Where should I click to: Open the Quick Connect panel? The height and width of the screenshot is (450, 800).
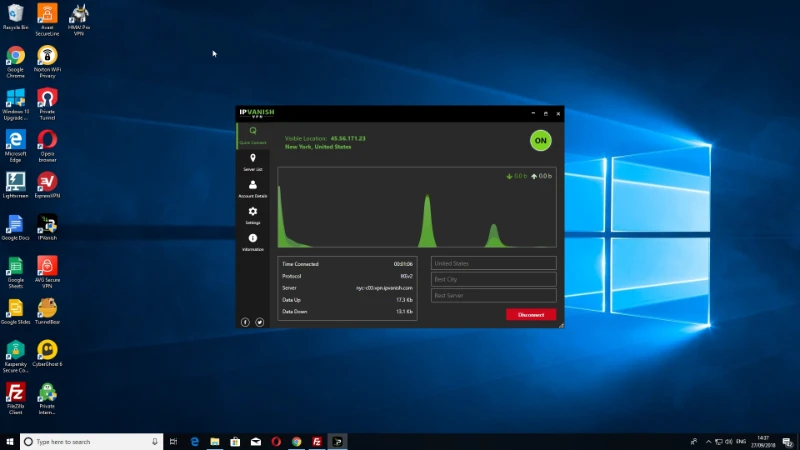coord(253,133)
